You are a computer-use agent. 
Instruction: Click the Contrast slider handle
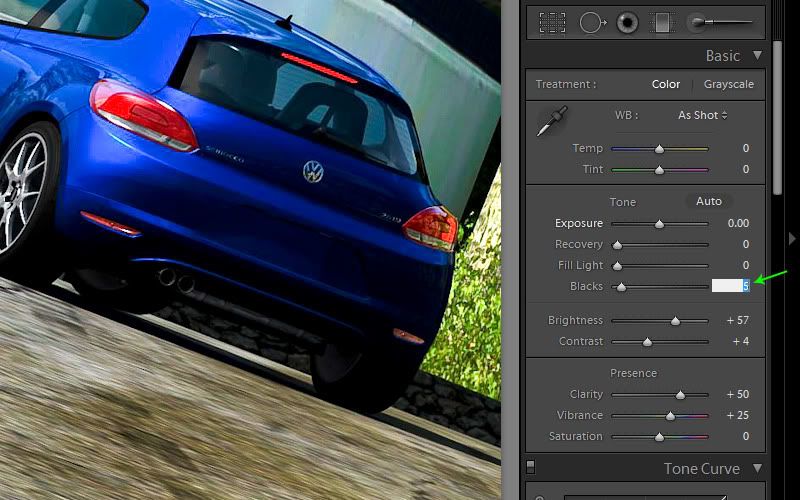(647, 342)
